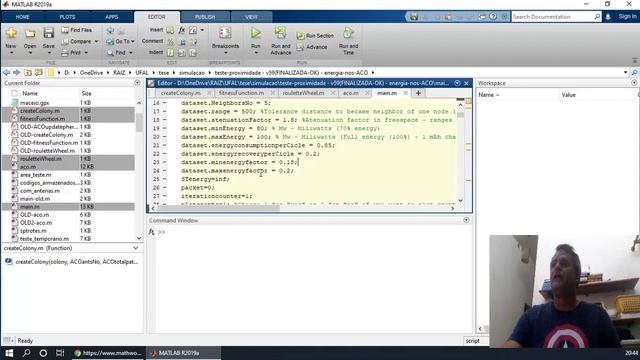
Task: Click the Run and Advance icon
Action: [280, 33]
